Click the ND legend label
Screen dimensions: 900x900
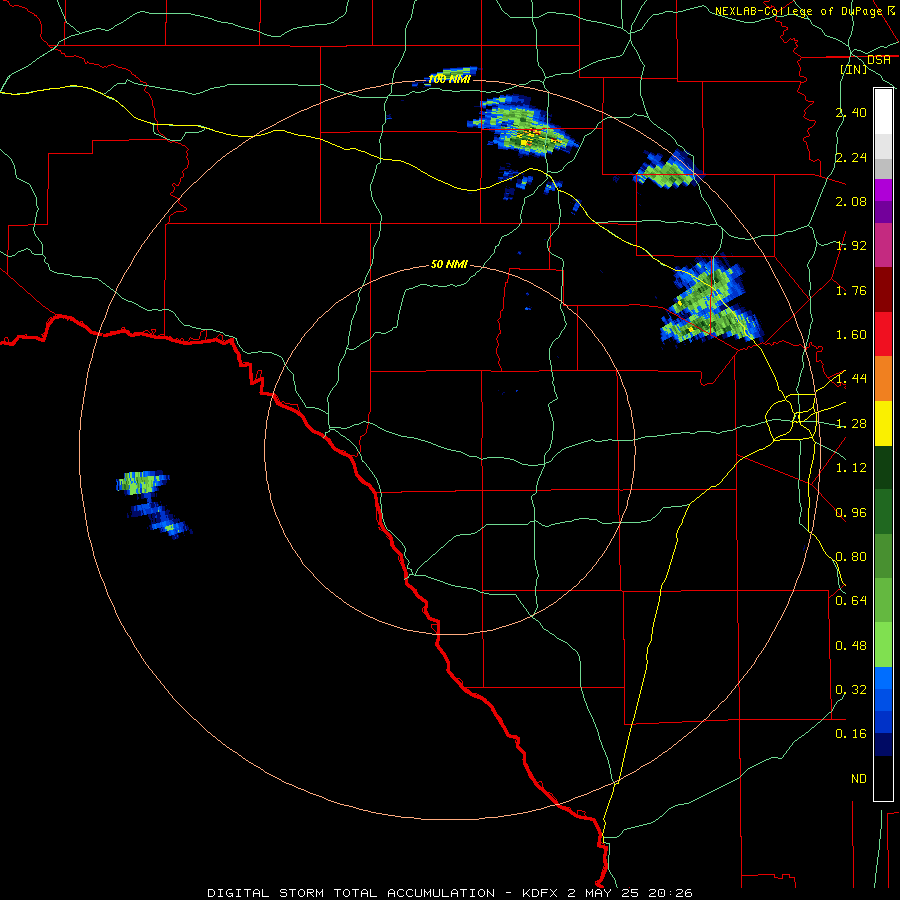click(x=859, y=779)
